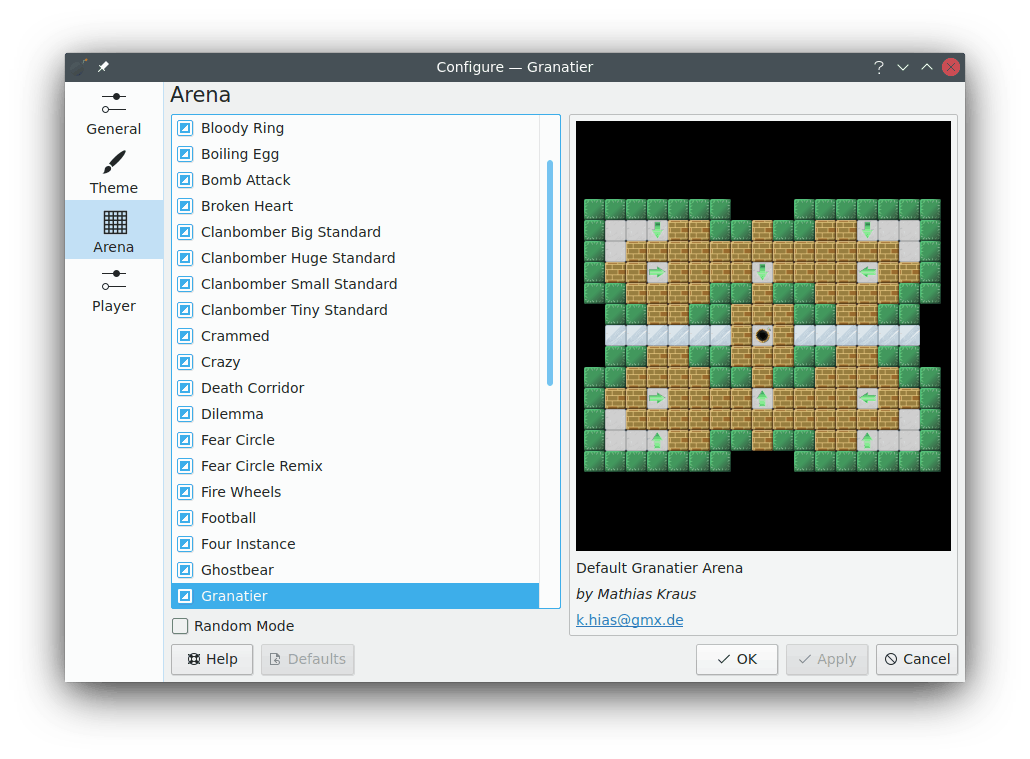Click the icon beside Crammed
Image resolution: width=1030 pixels, height=759 pixels.
tap(185, 336)
